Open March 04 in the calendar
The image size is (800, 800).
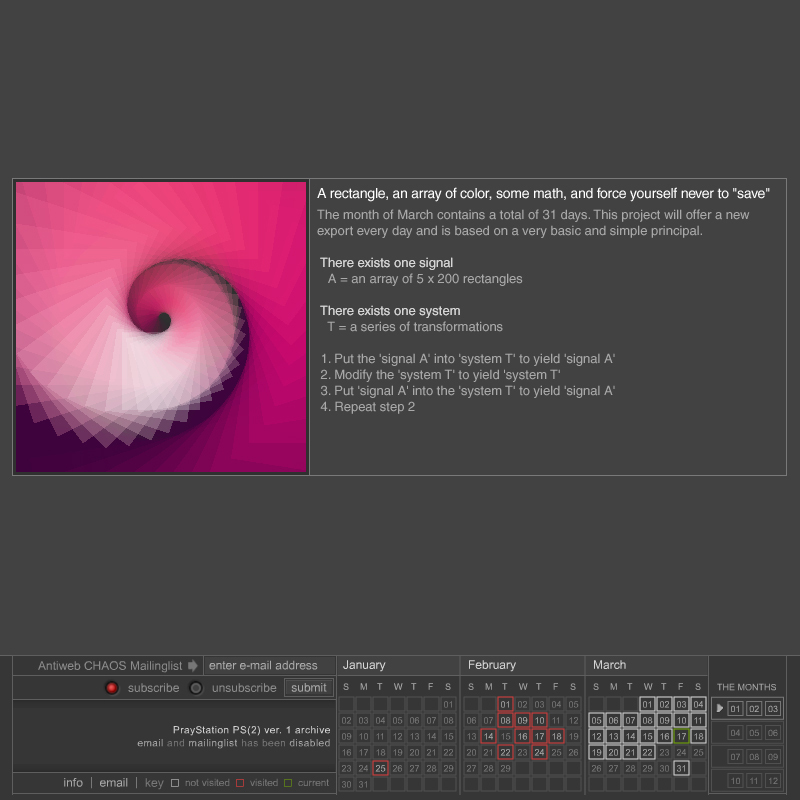tap(698, 705)
